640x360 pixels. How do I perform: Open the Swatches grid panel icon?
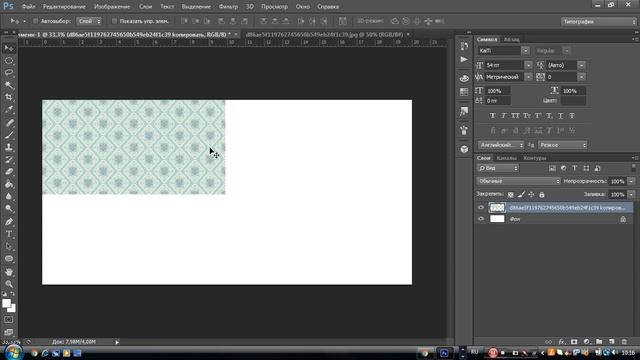pos(464,92)
